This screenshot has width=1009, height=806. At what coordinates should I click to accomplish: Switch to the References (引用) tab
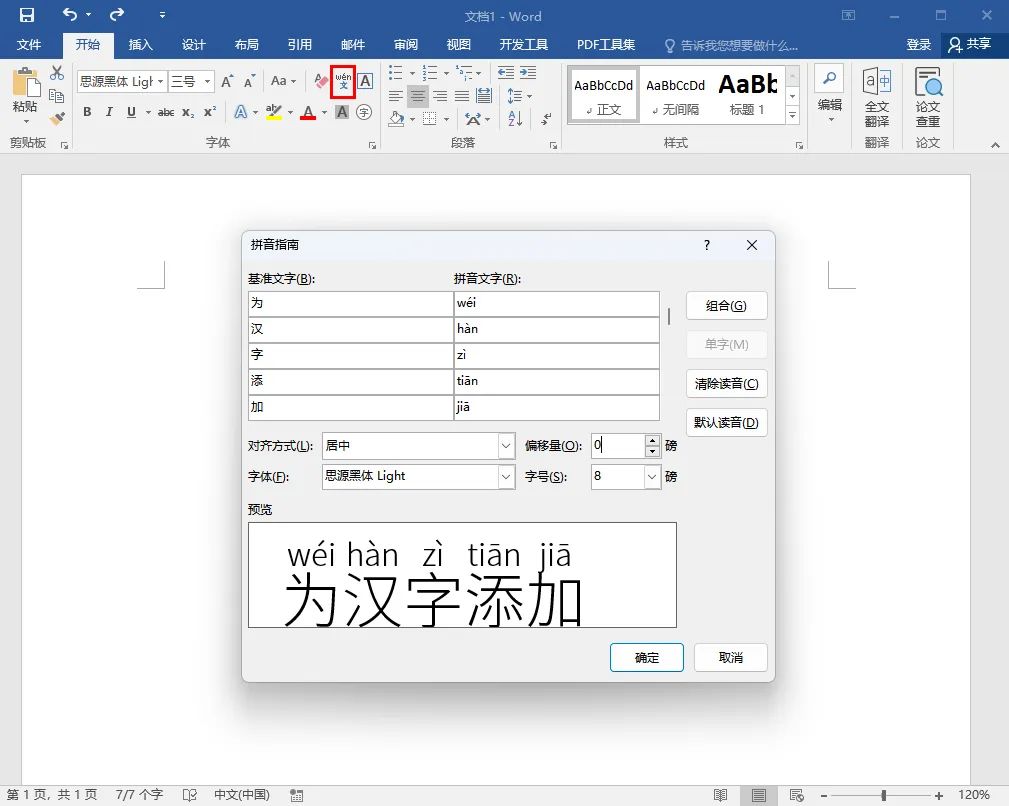299,44
